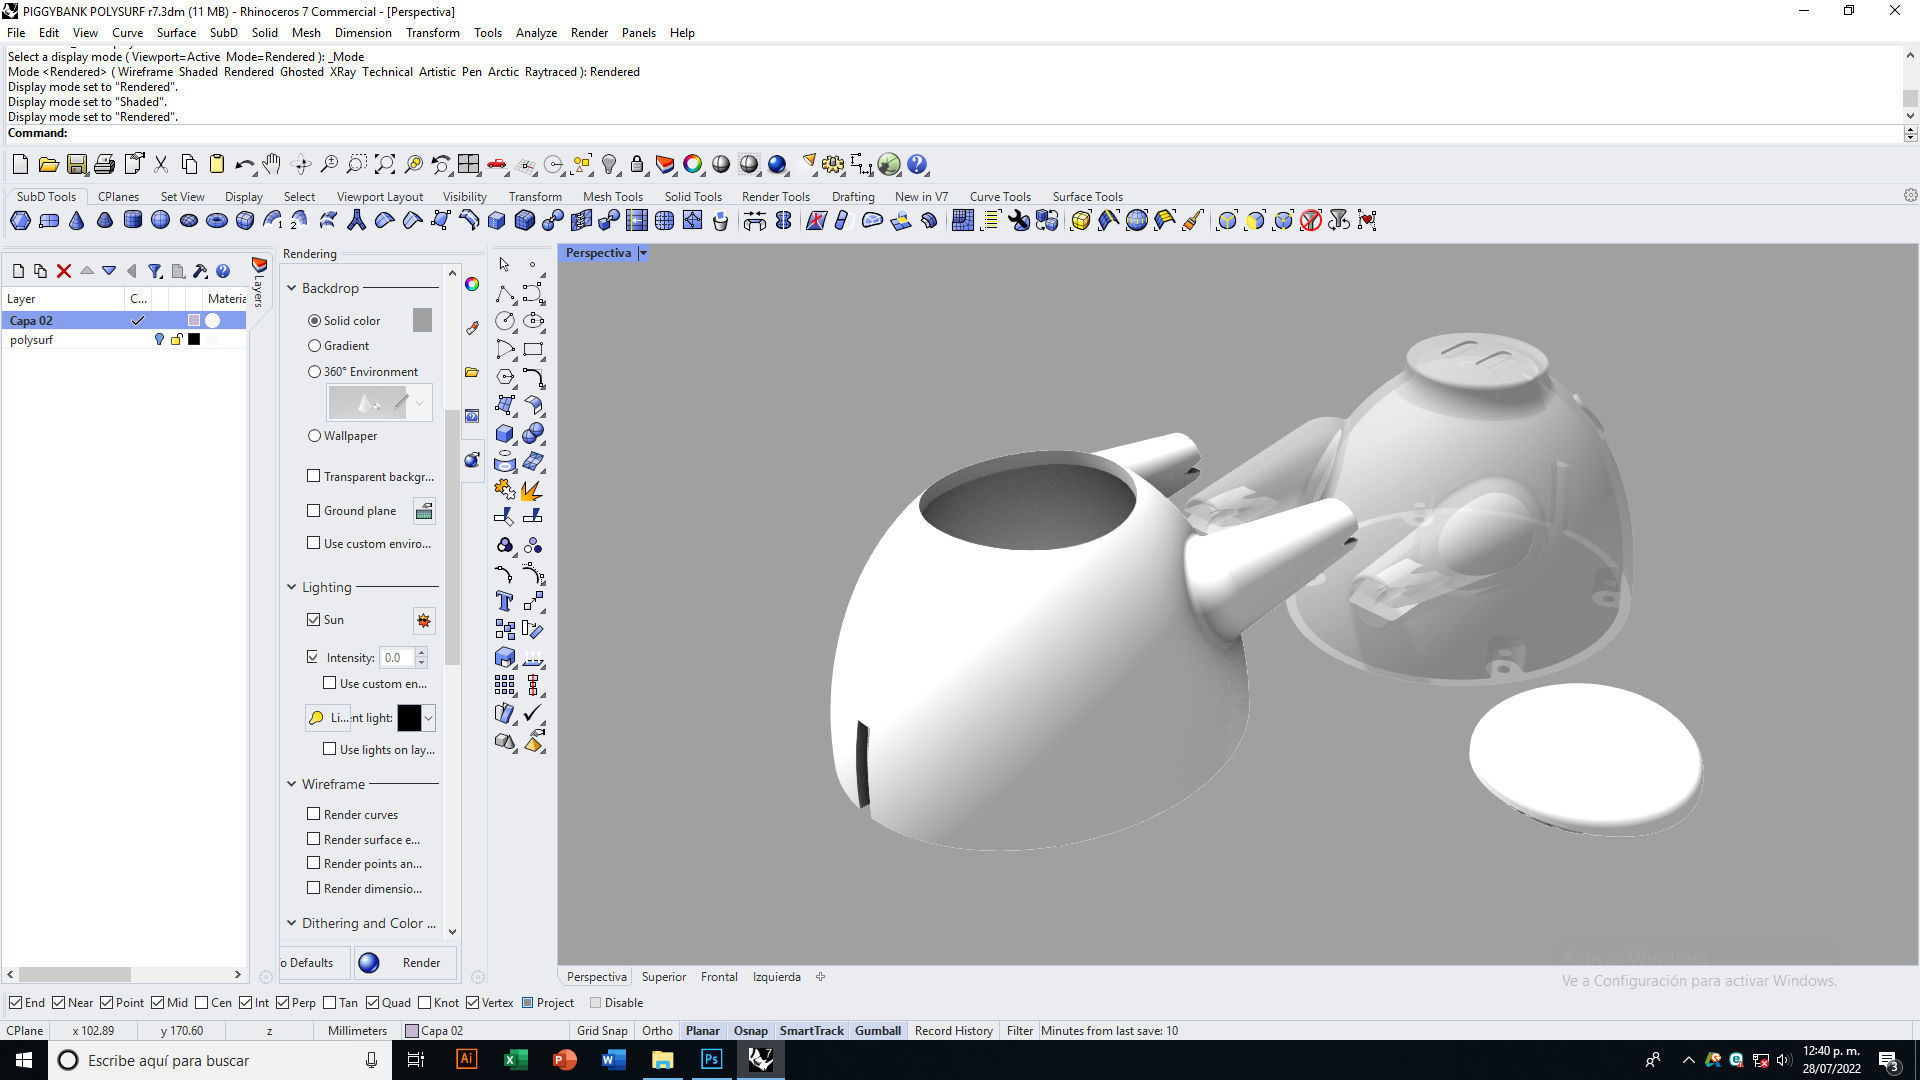Viewport: 1920px width, 1080px height.
Task: Click the red X Delete layer icon
Action: [64, 271]
